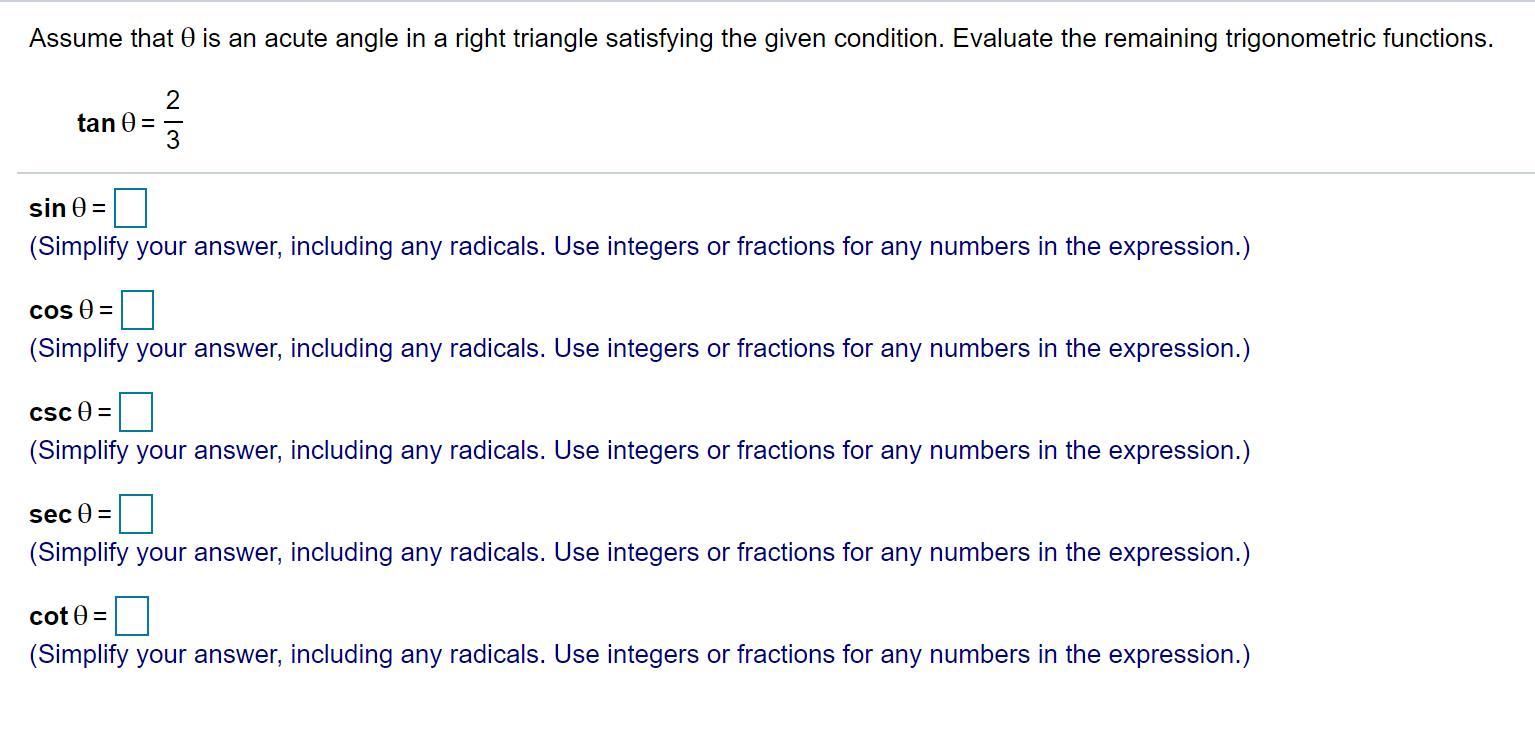This screenshot has height=754, width=1535.
Task: Click the 'cot θ =' label
Action: click(69, 617)
